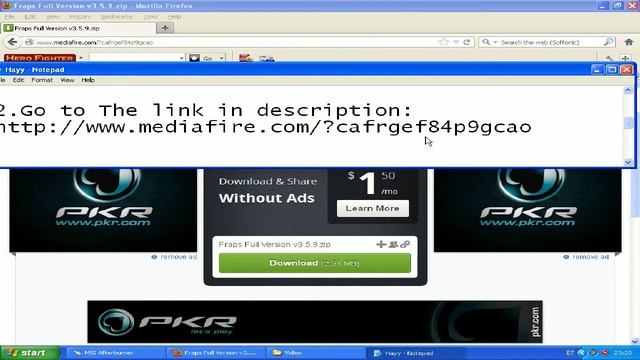Click remove ad link under left PKR ad
Image resolution: width=640 pixels, height=360 pixels.
tap(174, 257)
